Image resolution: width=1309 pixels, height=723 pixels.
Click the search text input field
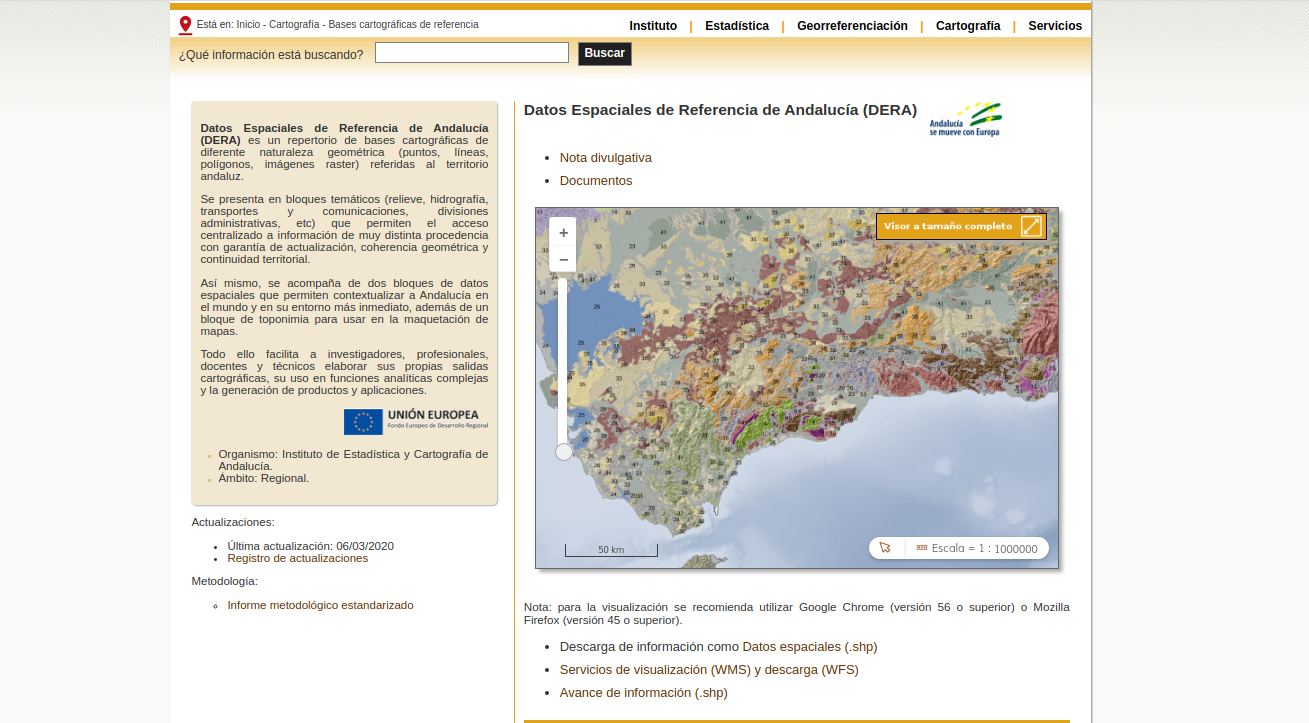pos(472,53)
